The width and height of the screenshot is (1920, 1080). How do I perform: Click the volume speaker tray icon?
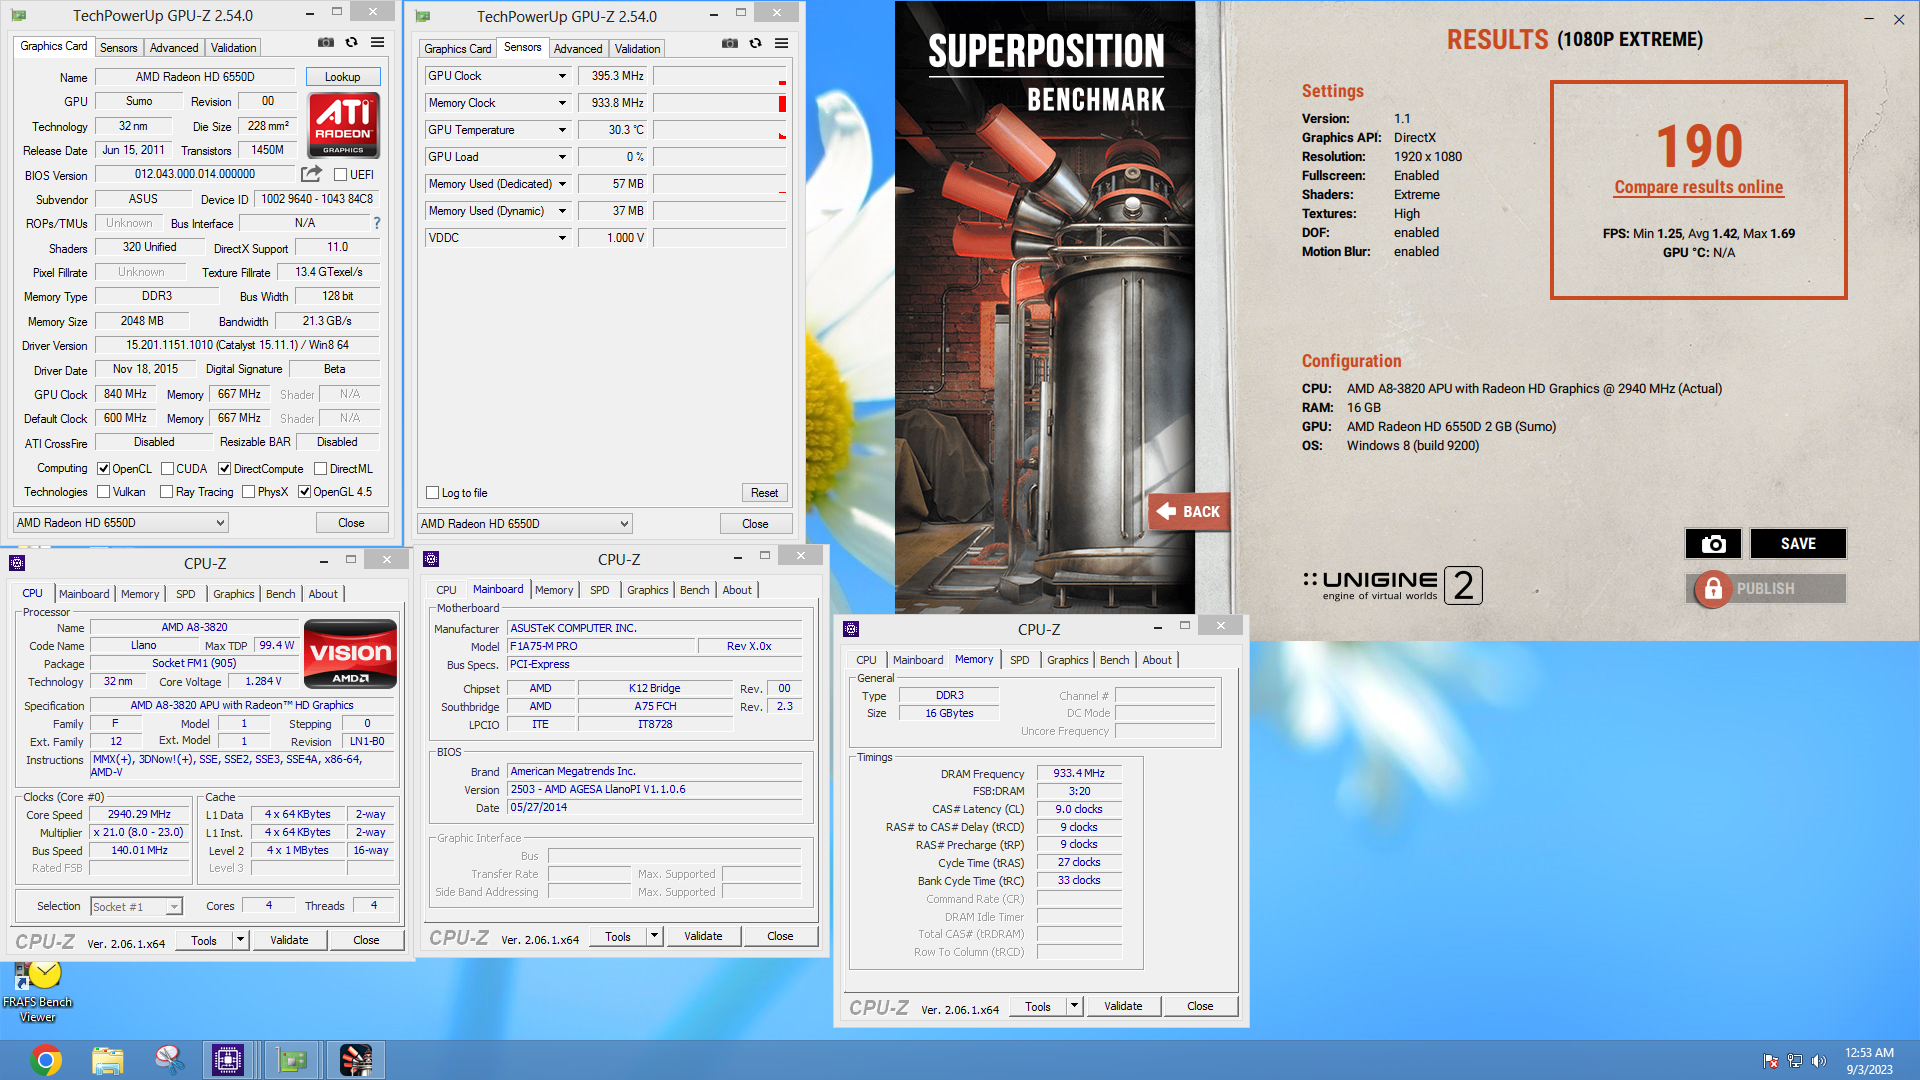[x=1819, y=1061]
